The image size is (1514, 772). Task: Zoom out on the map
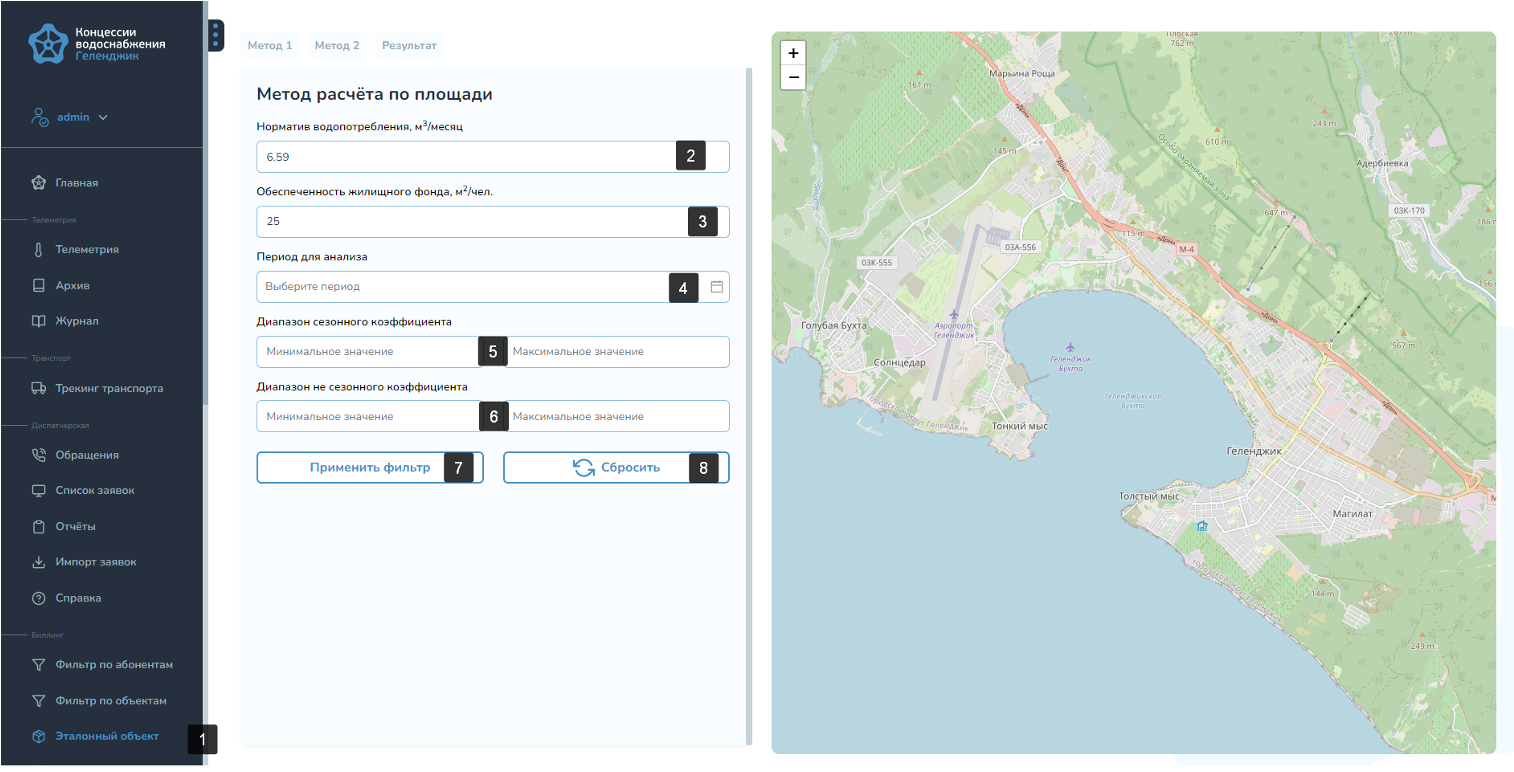point(793,77)
